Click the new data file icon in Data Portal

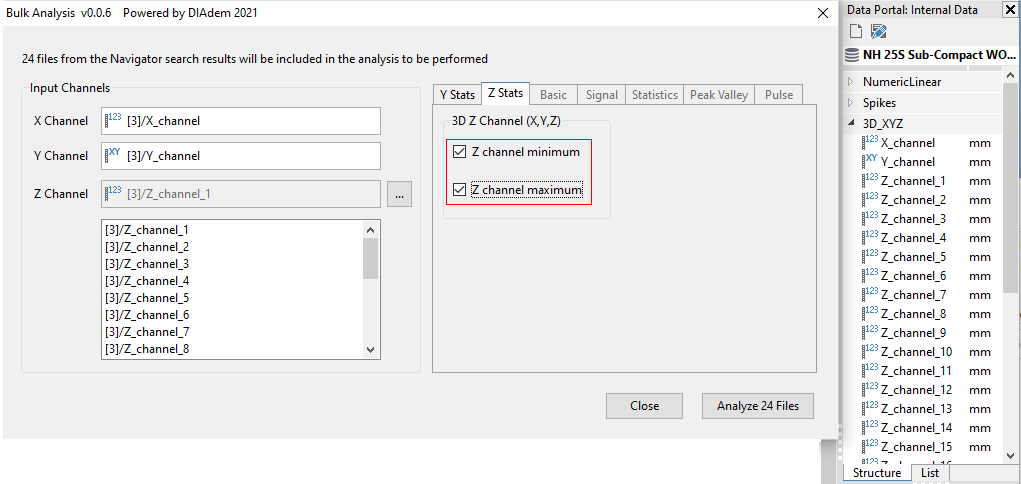(x=856, y=32)
